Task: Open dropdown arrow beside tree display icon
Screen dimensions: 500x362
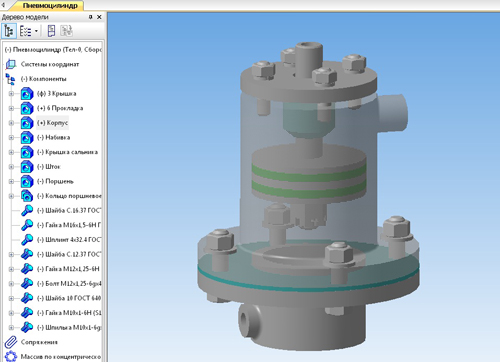Action: pyautogui.click(x=36, y=31)
